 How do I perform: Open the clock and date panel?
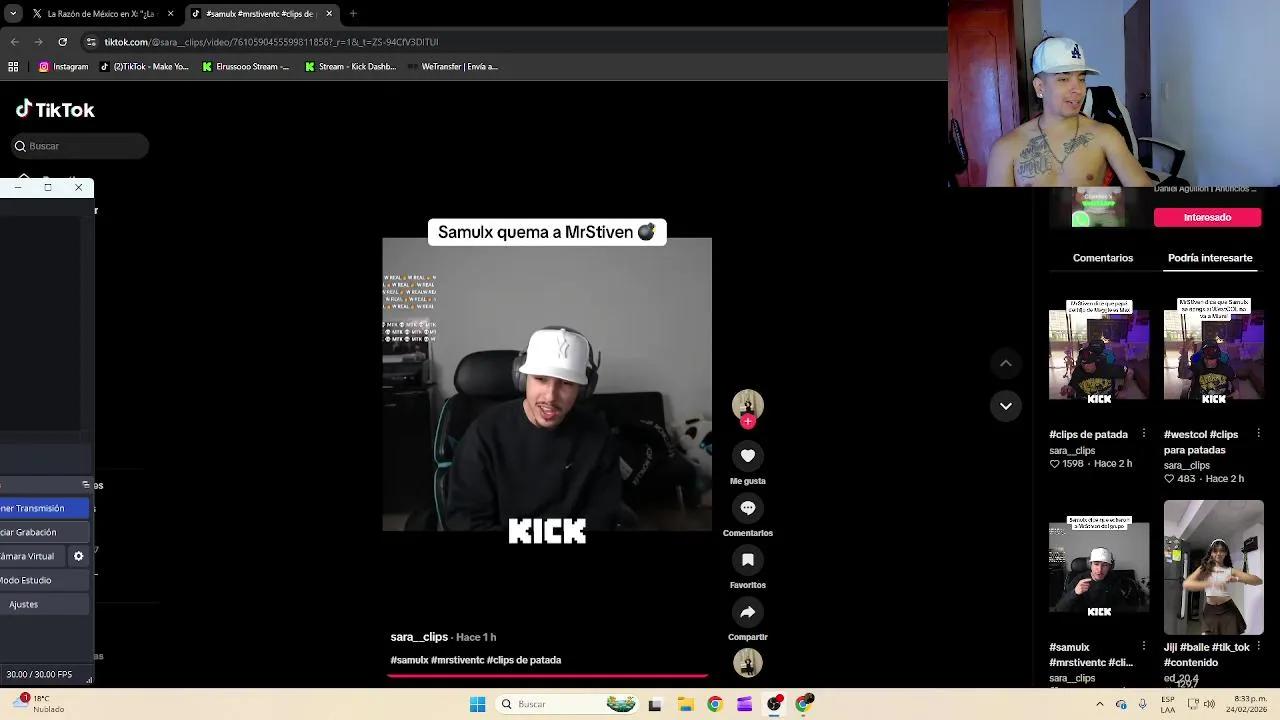[x=1250, y=704]
